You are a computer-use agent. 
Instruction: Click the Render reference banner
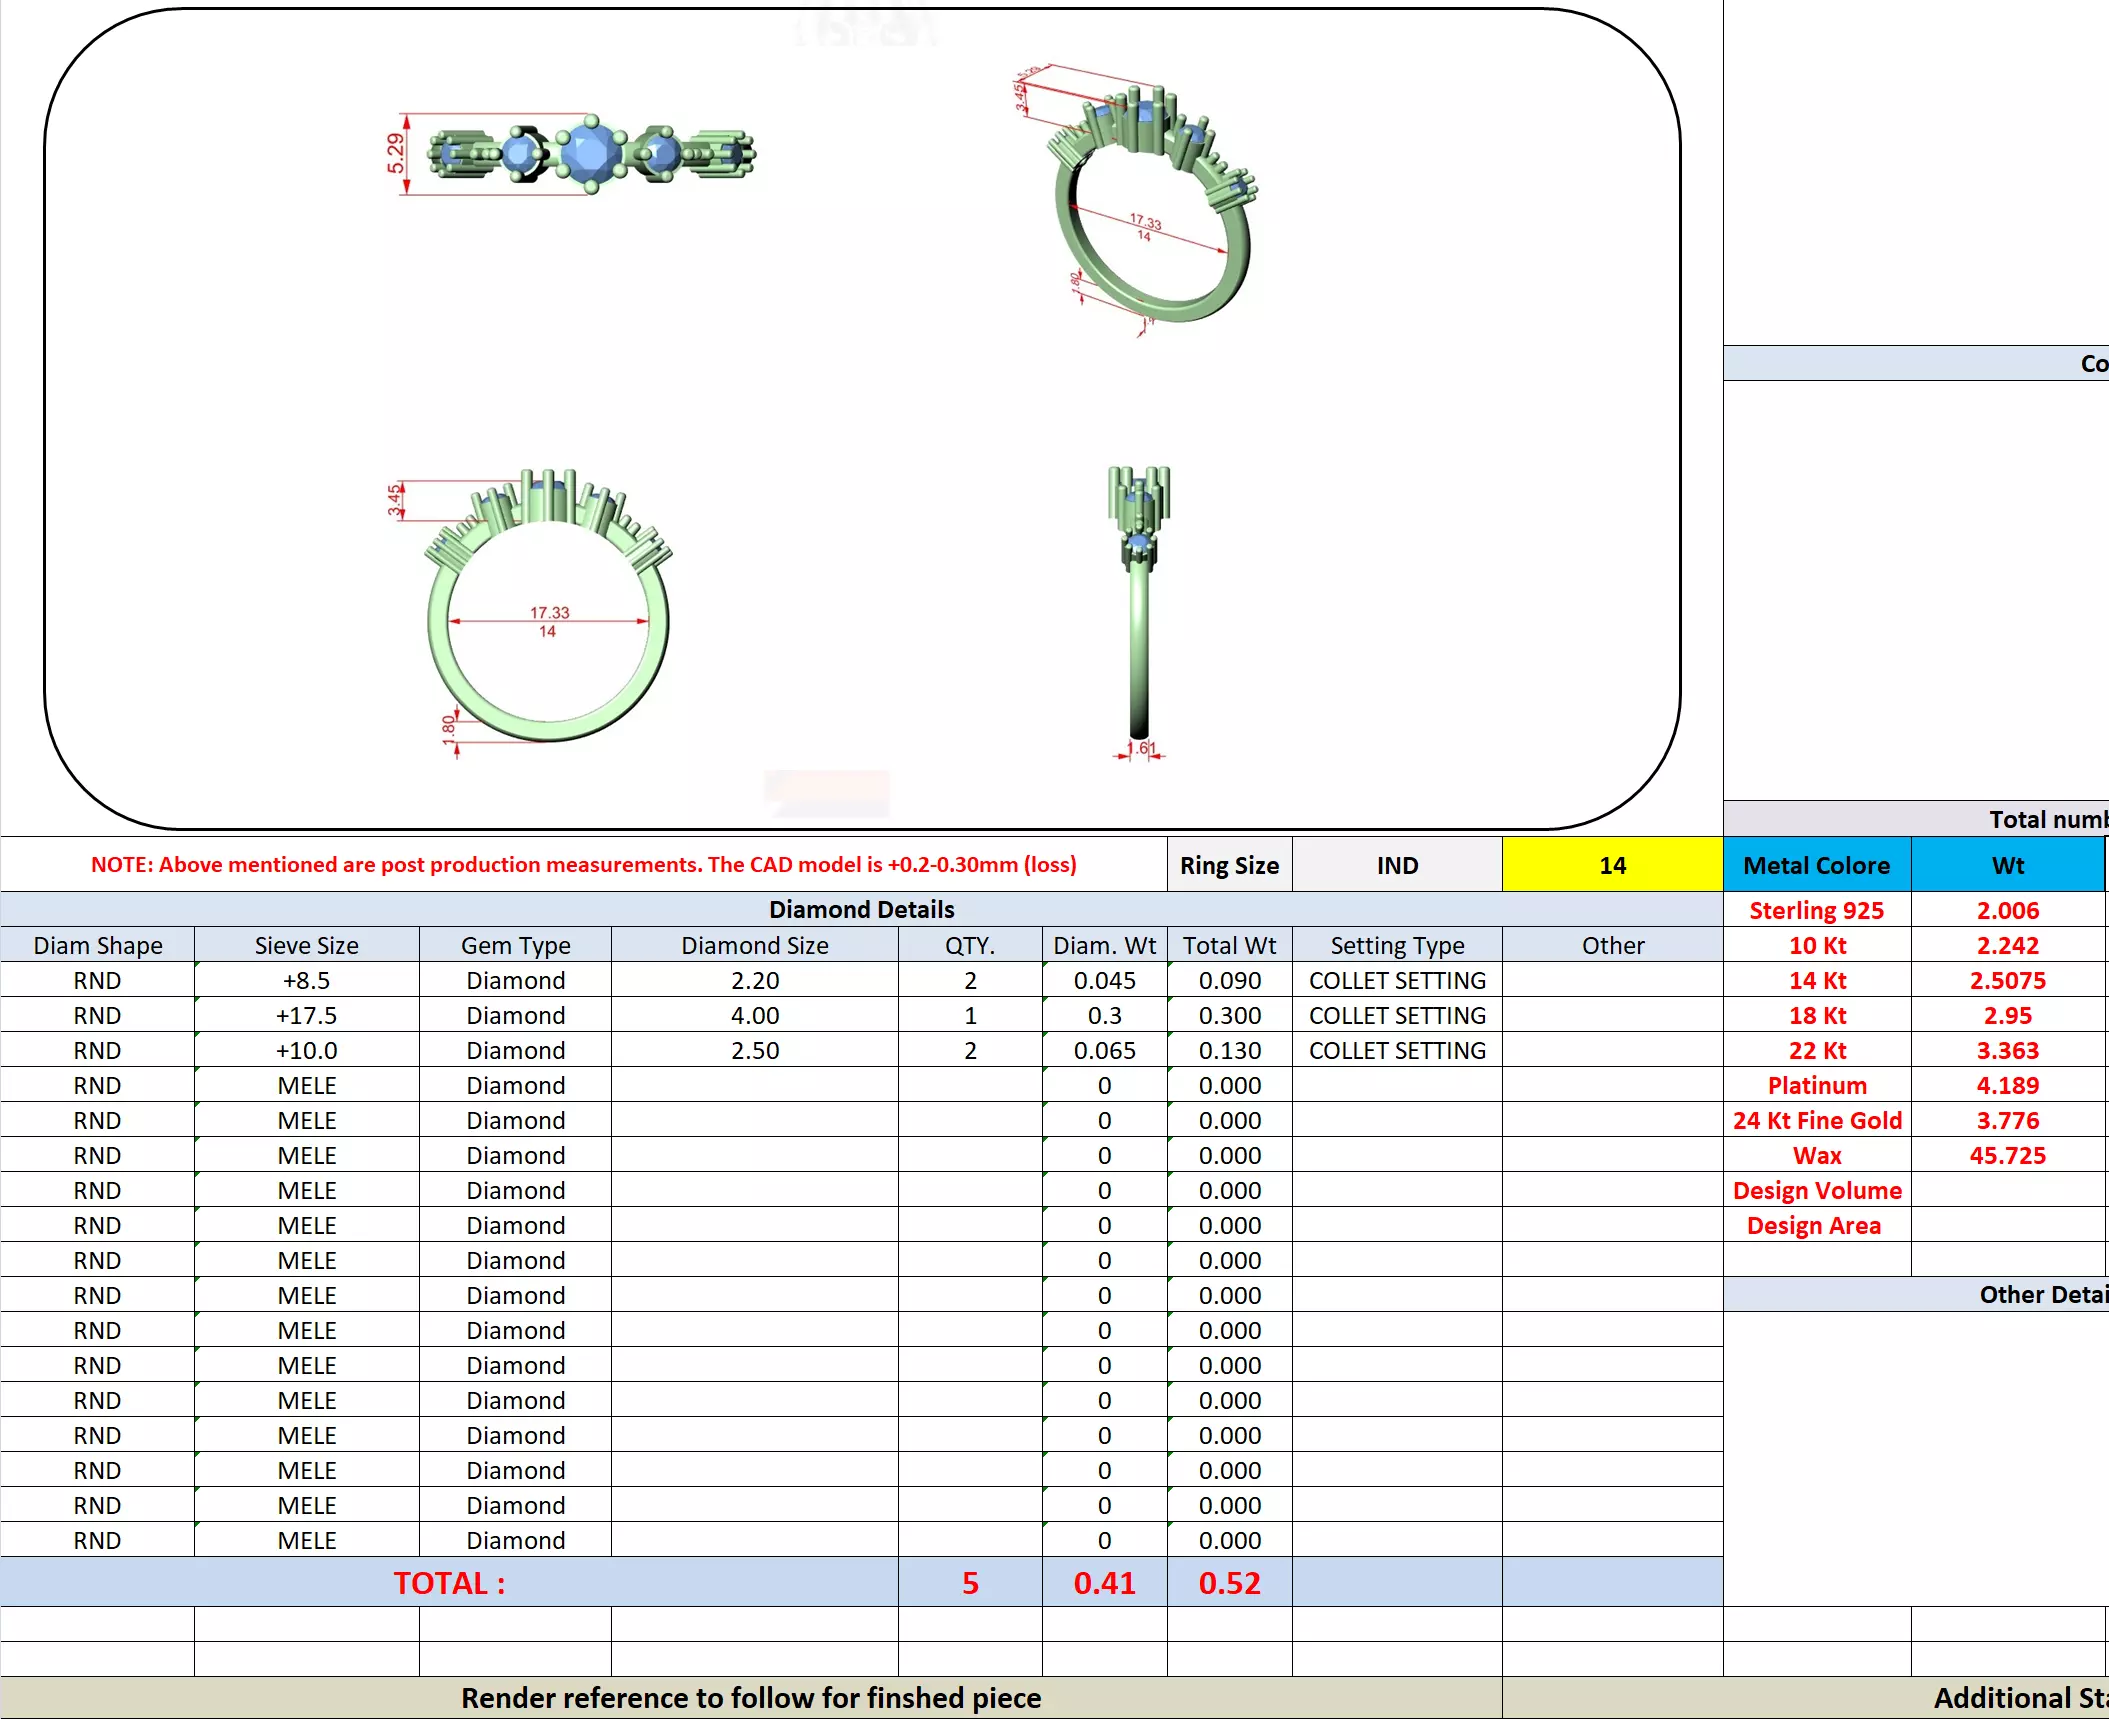(x=750, y=1697)
